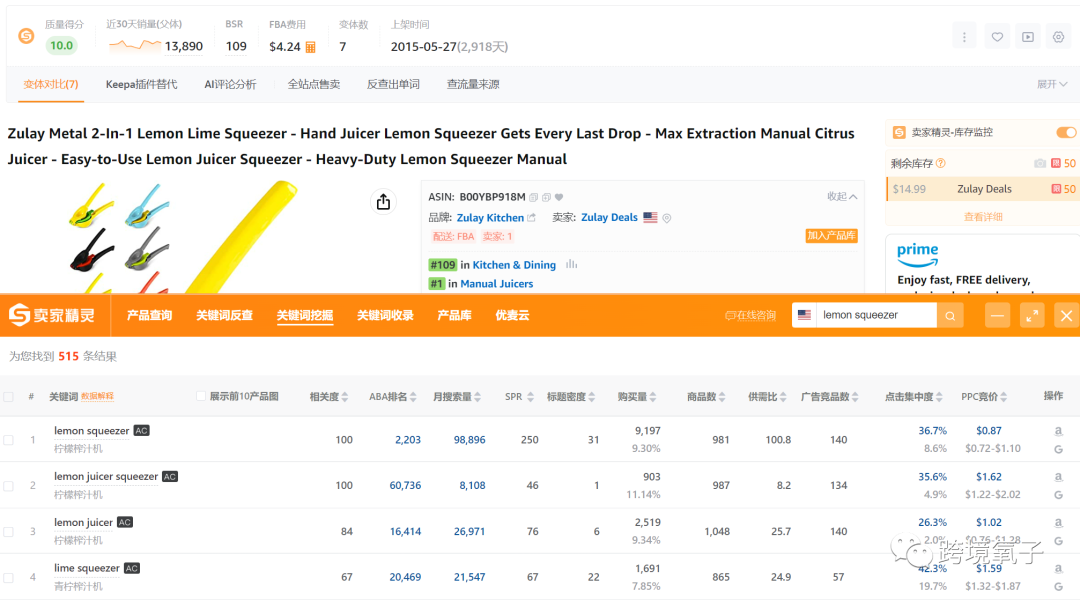Click the help icon next to 剩余库存
The width and height of the screenshot is (1080, 600).
(941, 163)
